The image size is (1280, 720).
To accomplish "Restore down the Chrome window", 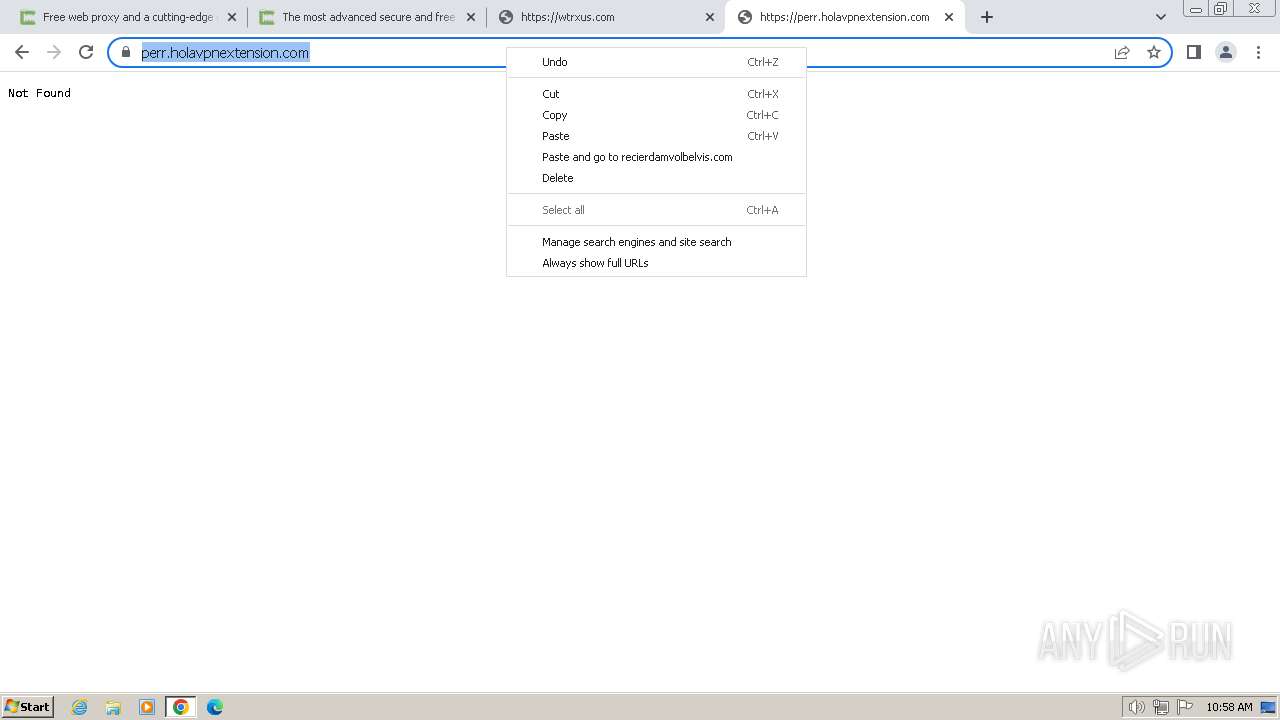I will (x=1221, y=9).
